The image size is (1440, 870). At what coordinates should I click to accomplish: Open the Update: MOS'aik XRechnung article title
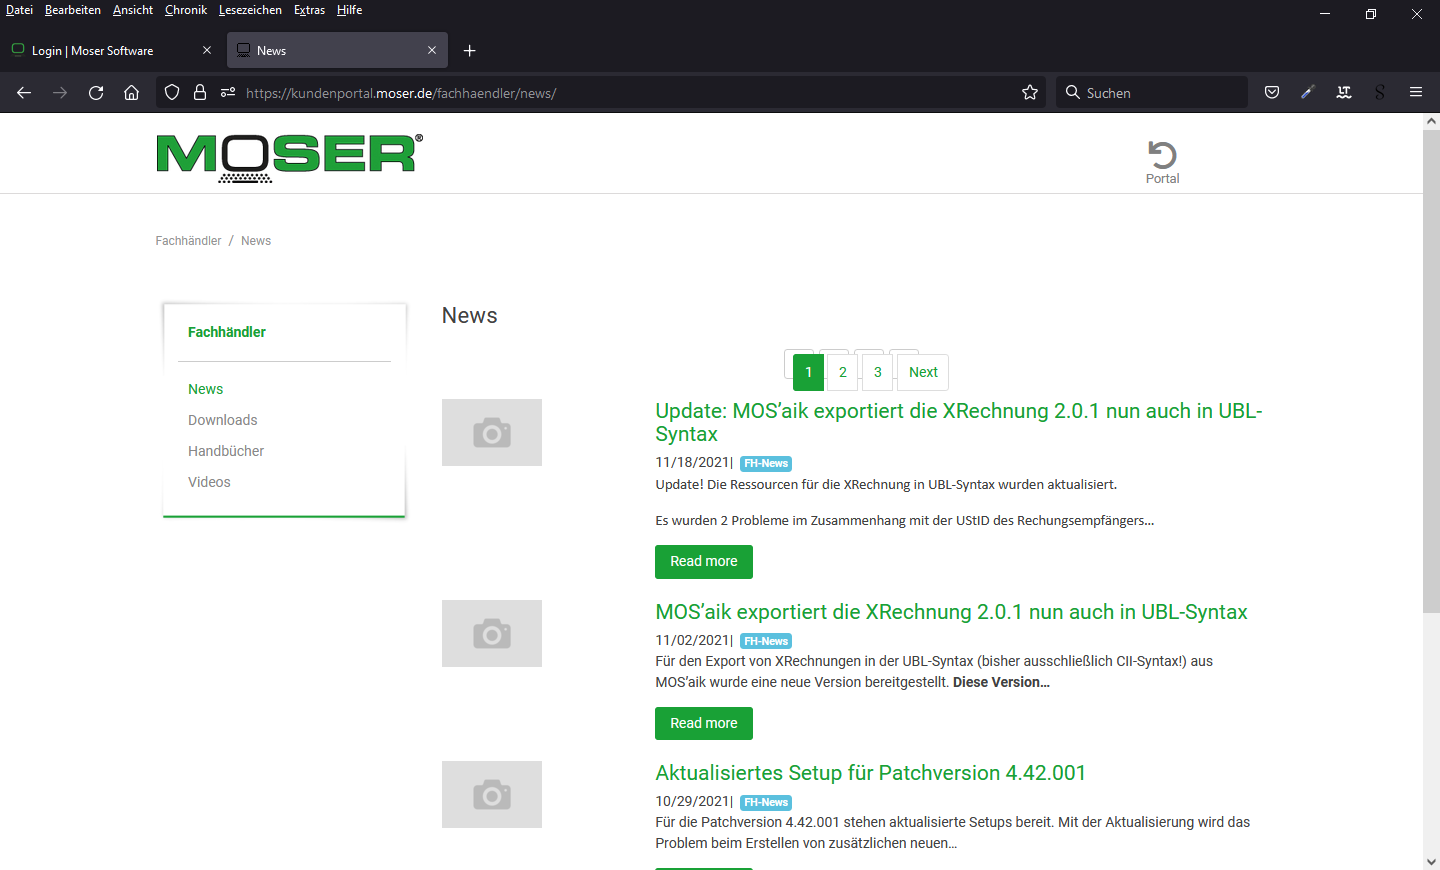pyautogui.click(x=959, y=422)
